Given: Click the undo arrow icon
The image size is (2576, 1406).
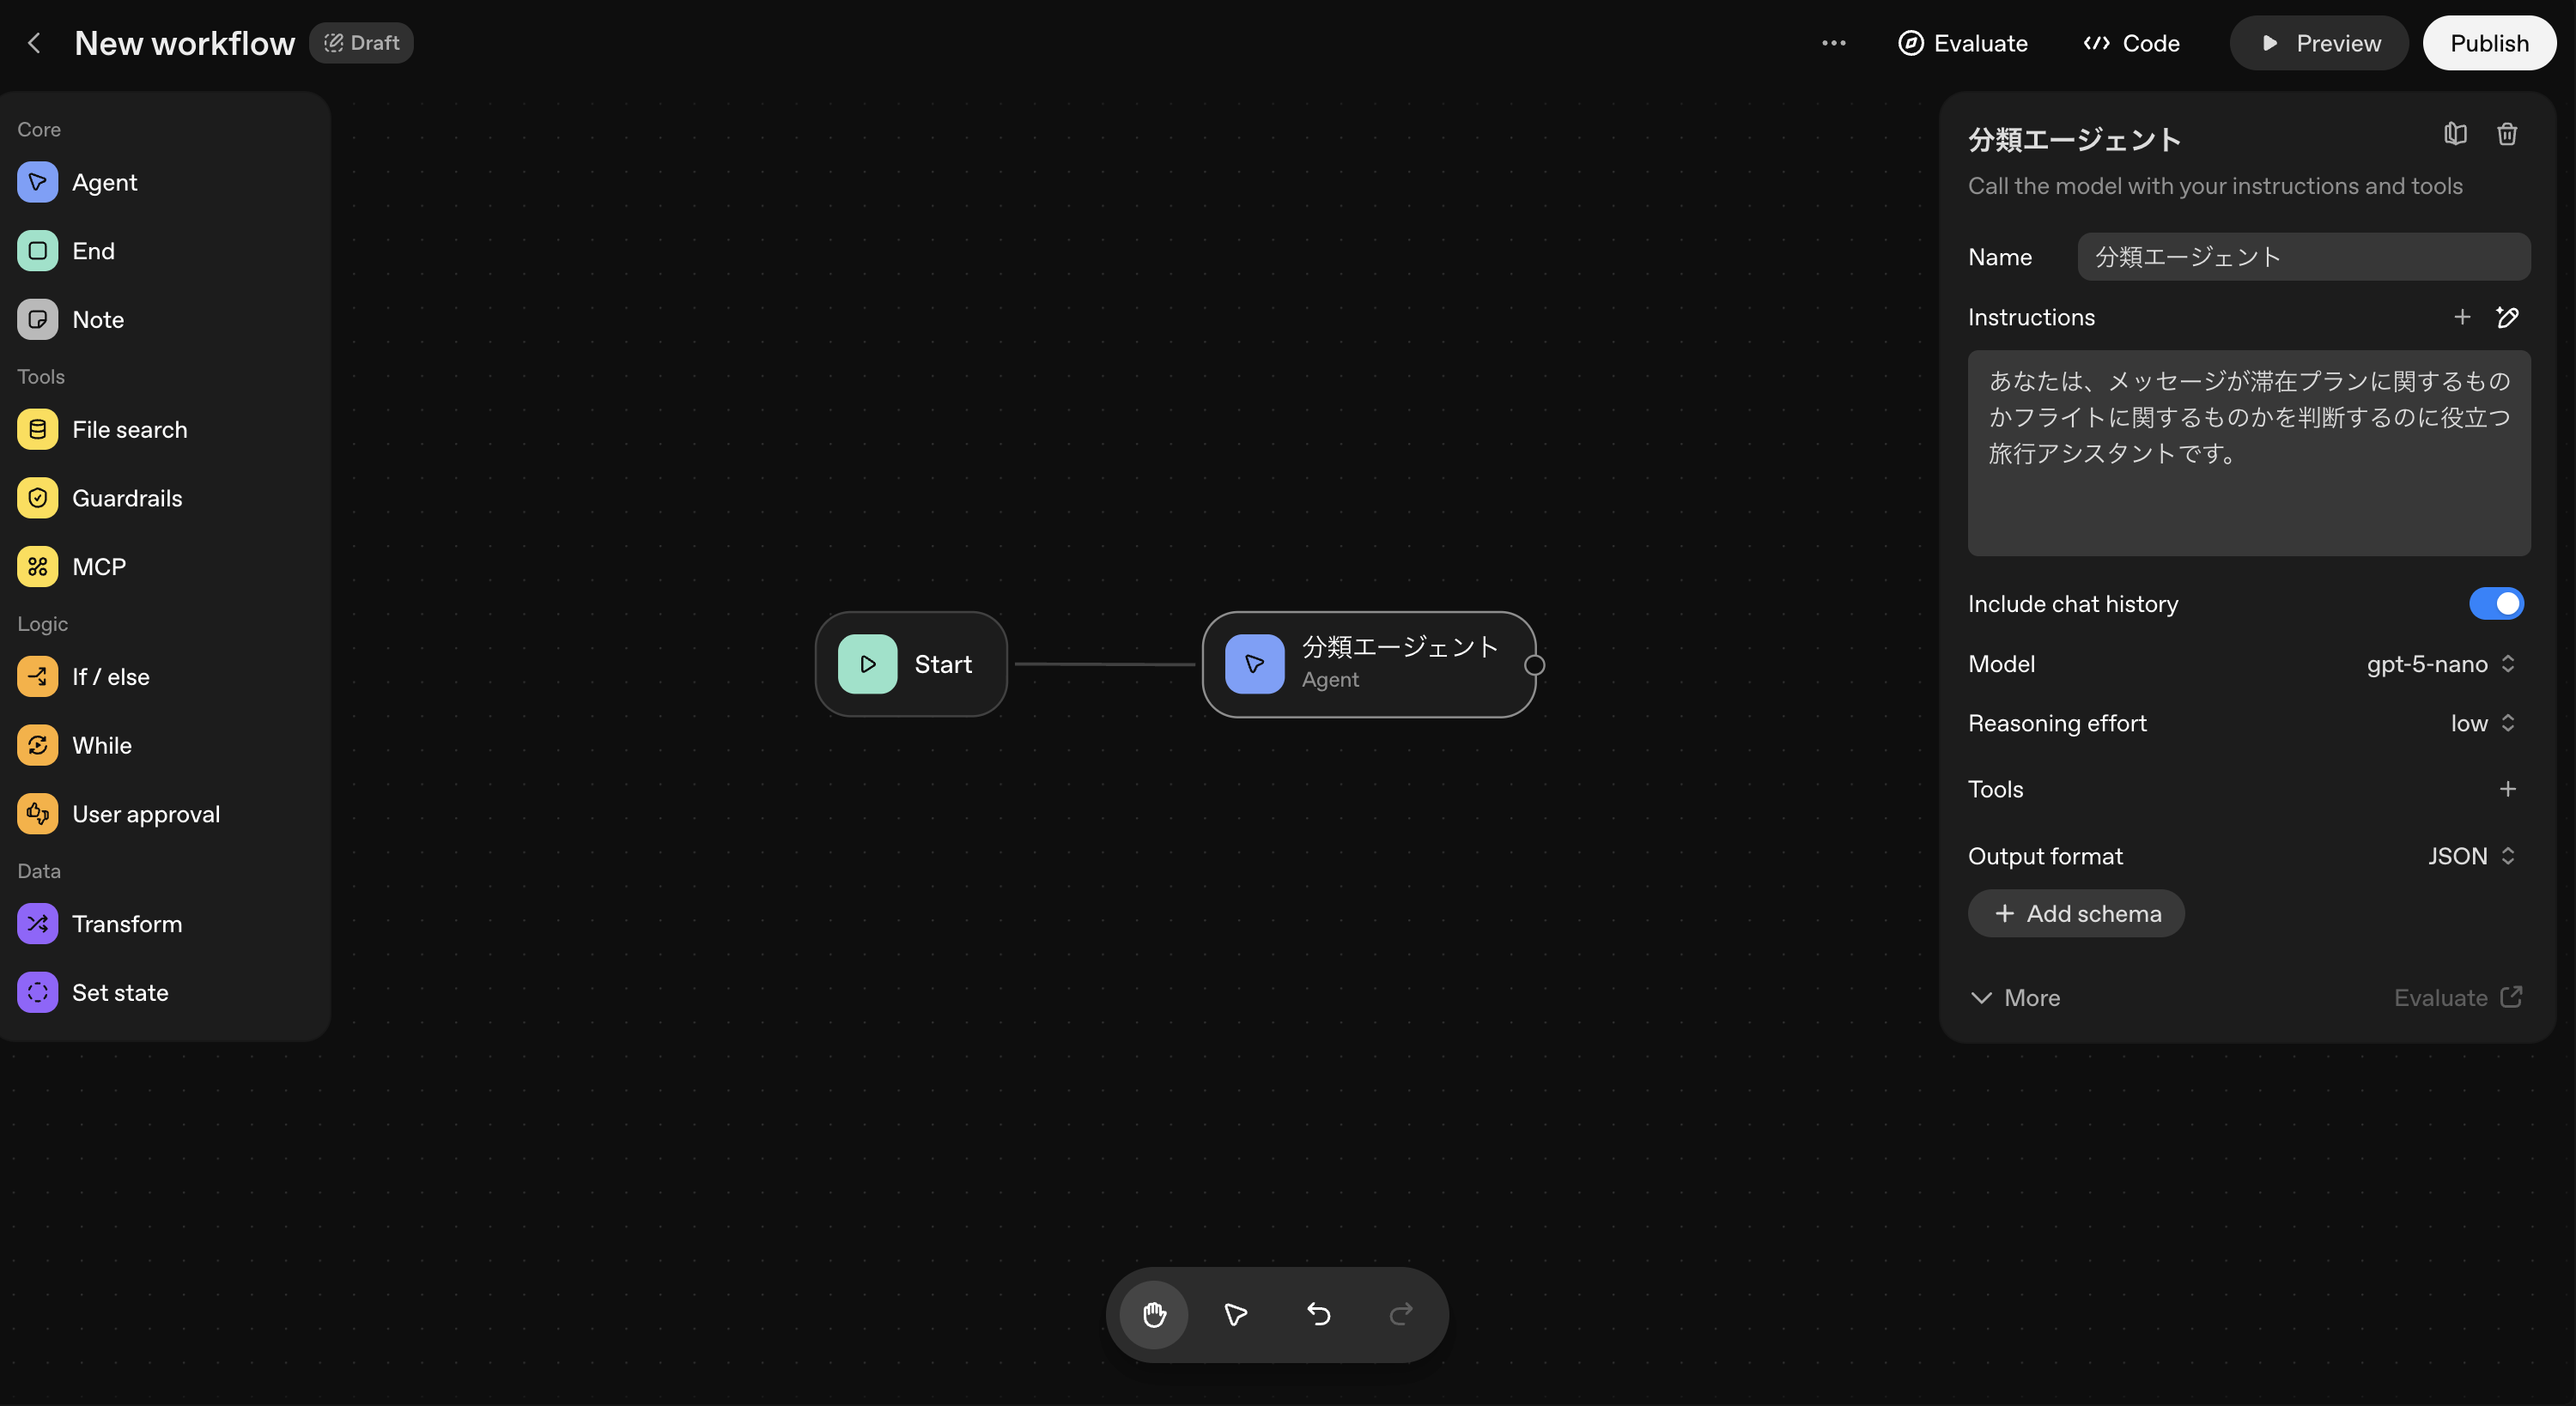Looking at the screenshot, I should 1319,1314.
